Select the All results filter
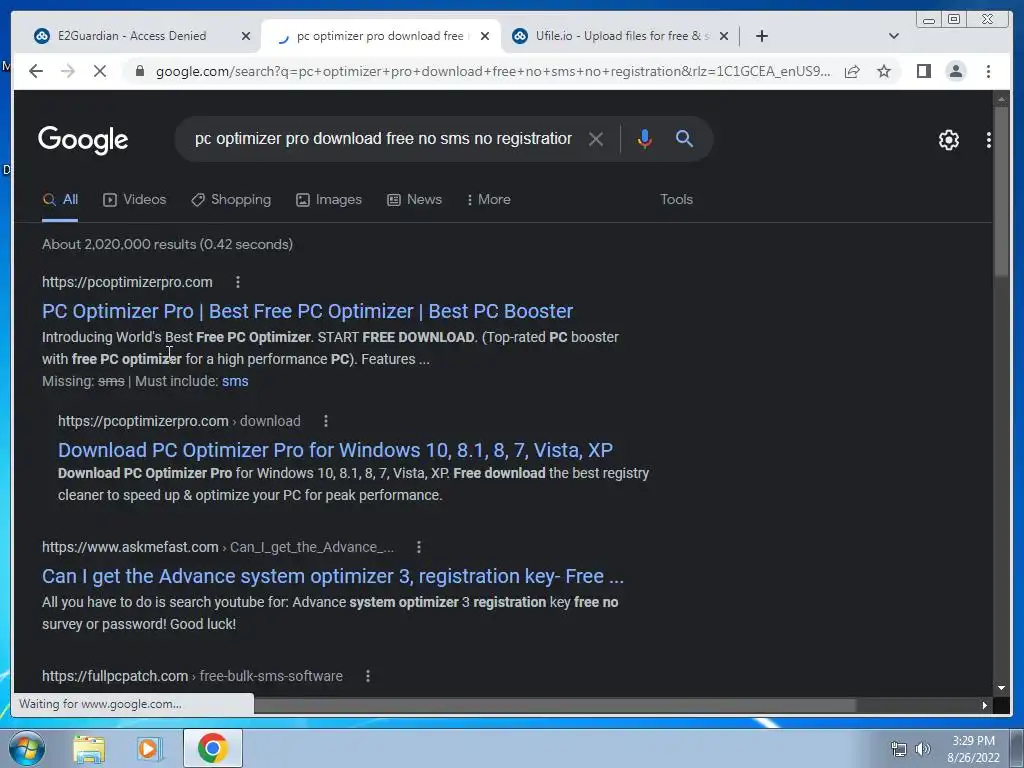Screen dimensions: 1024x768 click(x=60, y=200)
